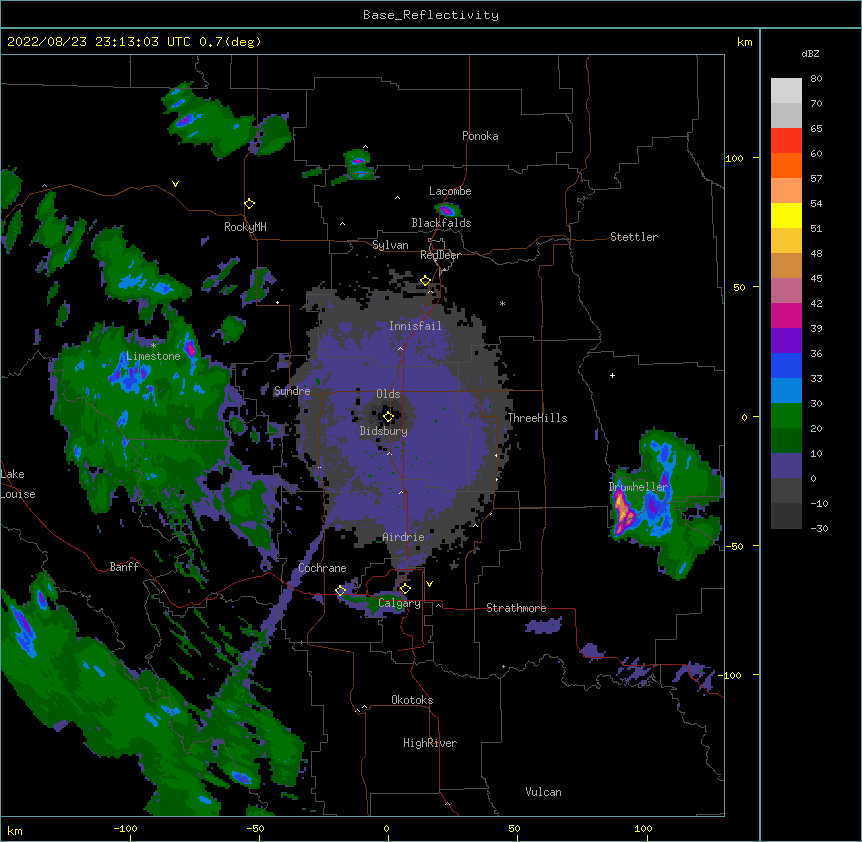This screenshot has width=862, height=842.
Task: Click the purple 10 dBZ legend color
Action: click(786, 466)
